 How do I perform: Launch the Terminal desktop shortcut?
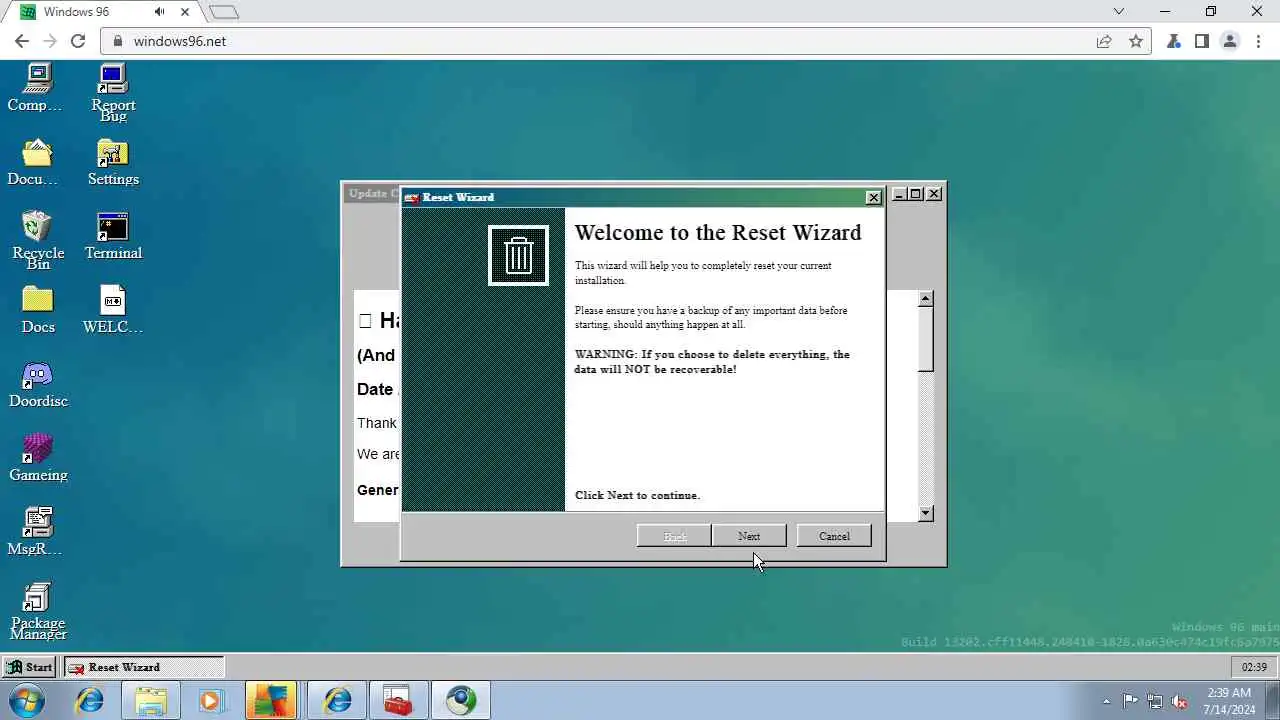(x=113, y=236)
